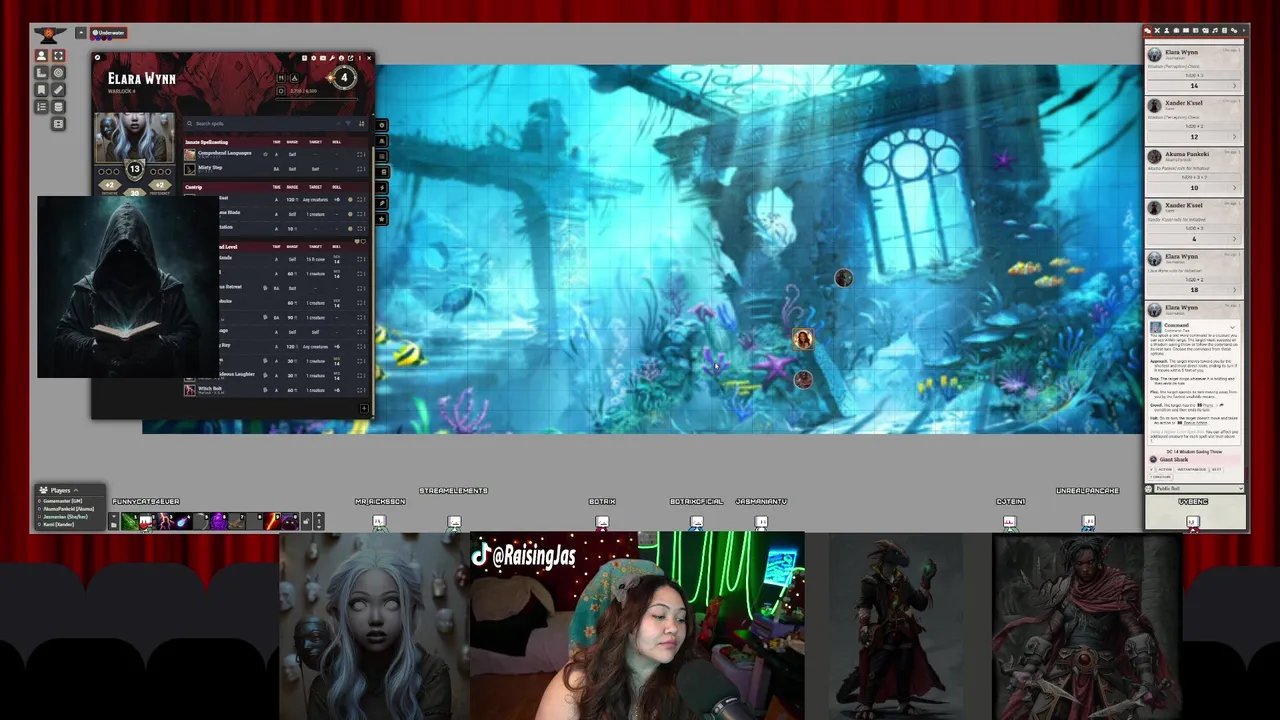This screenshot has width=1280, height=720.
Task: Click the wrench configure icon in sheet header
Action: (332, 58)
